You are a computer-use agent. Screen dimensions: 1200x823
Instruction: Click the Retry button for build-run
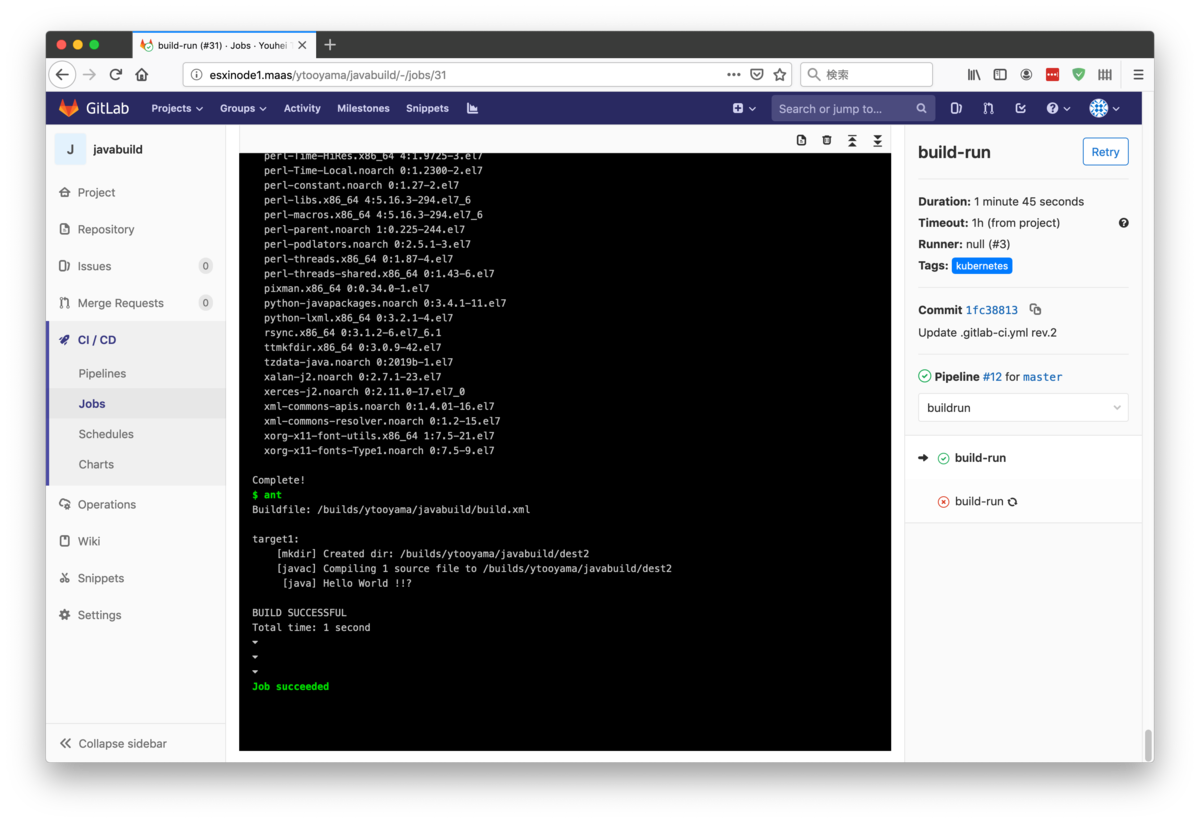(1104, 151)
